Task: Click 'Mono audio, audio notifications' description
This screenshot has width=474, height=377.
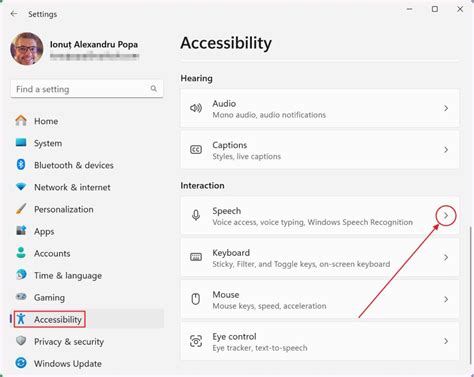Action: [269, 115]
